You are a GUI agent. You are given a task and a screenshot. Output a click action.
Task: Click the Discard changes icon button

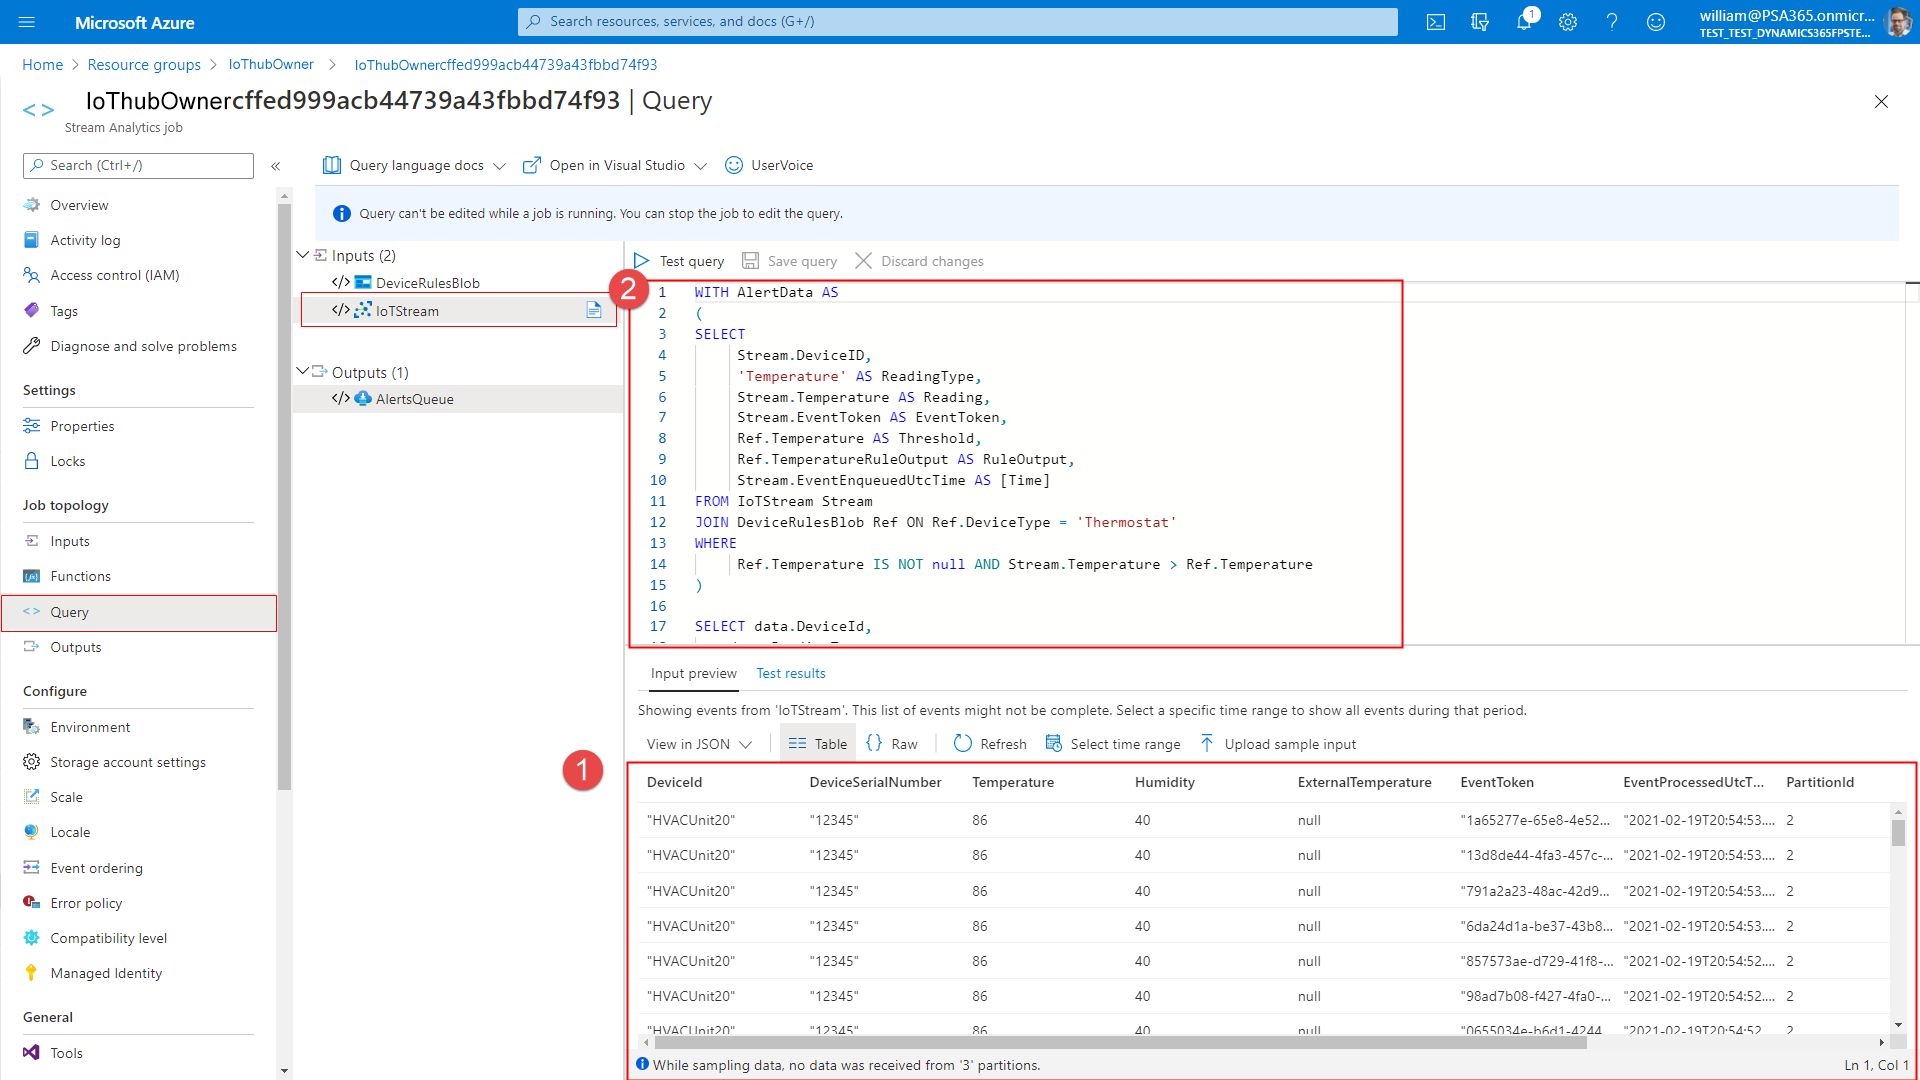(862, 260)
